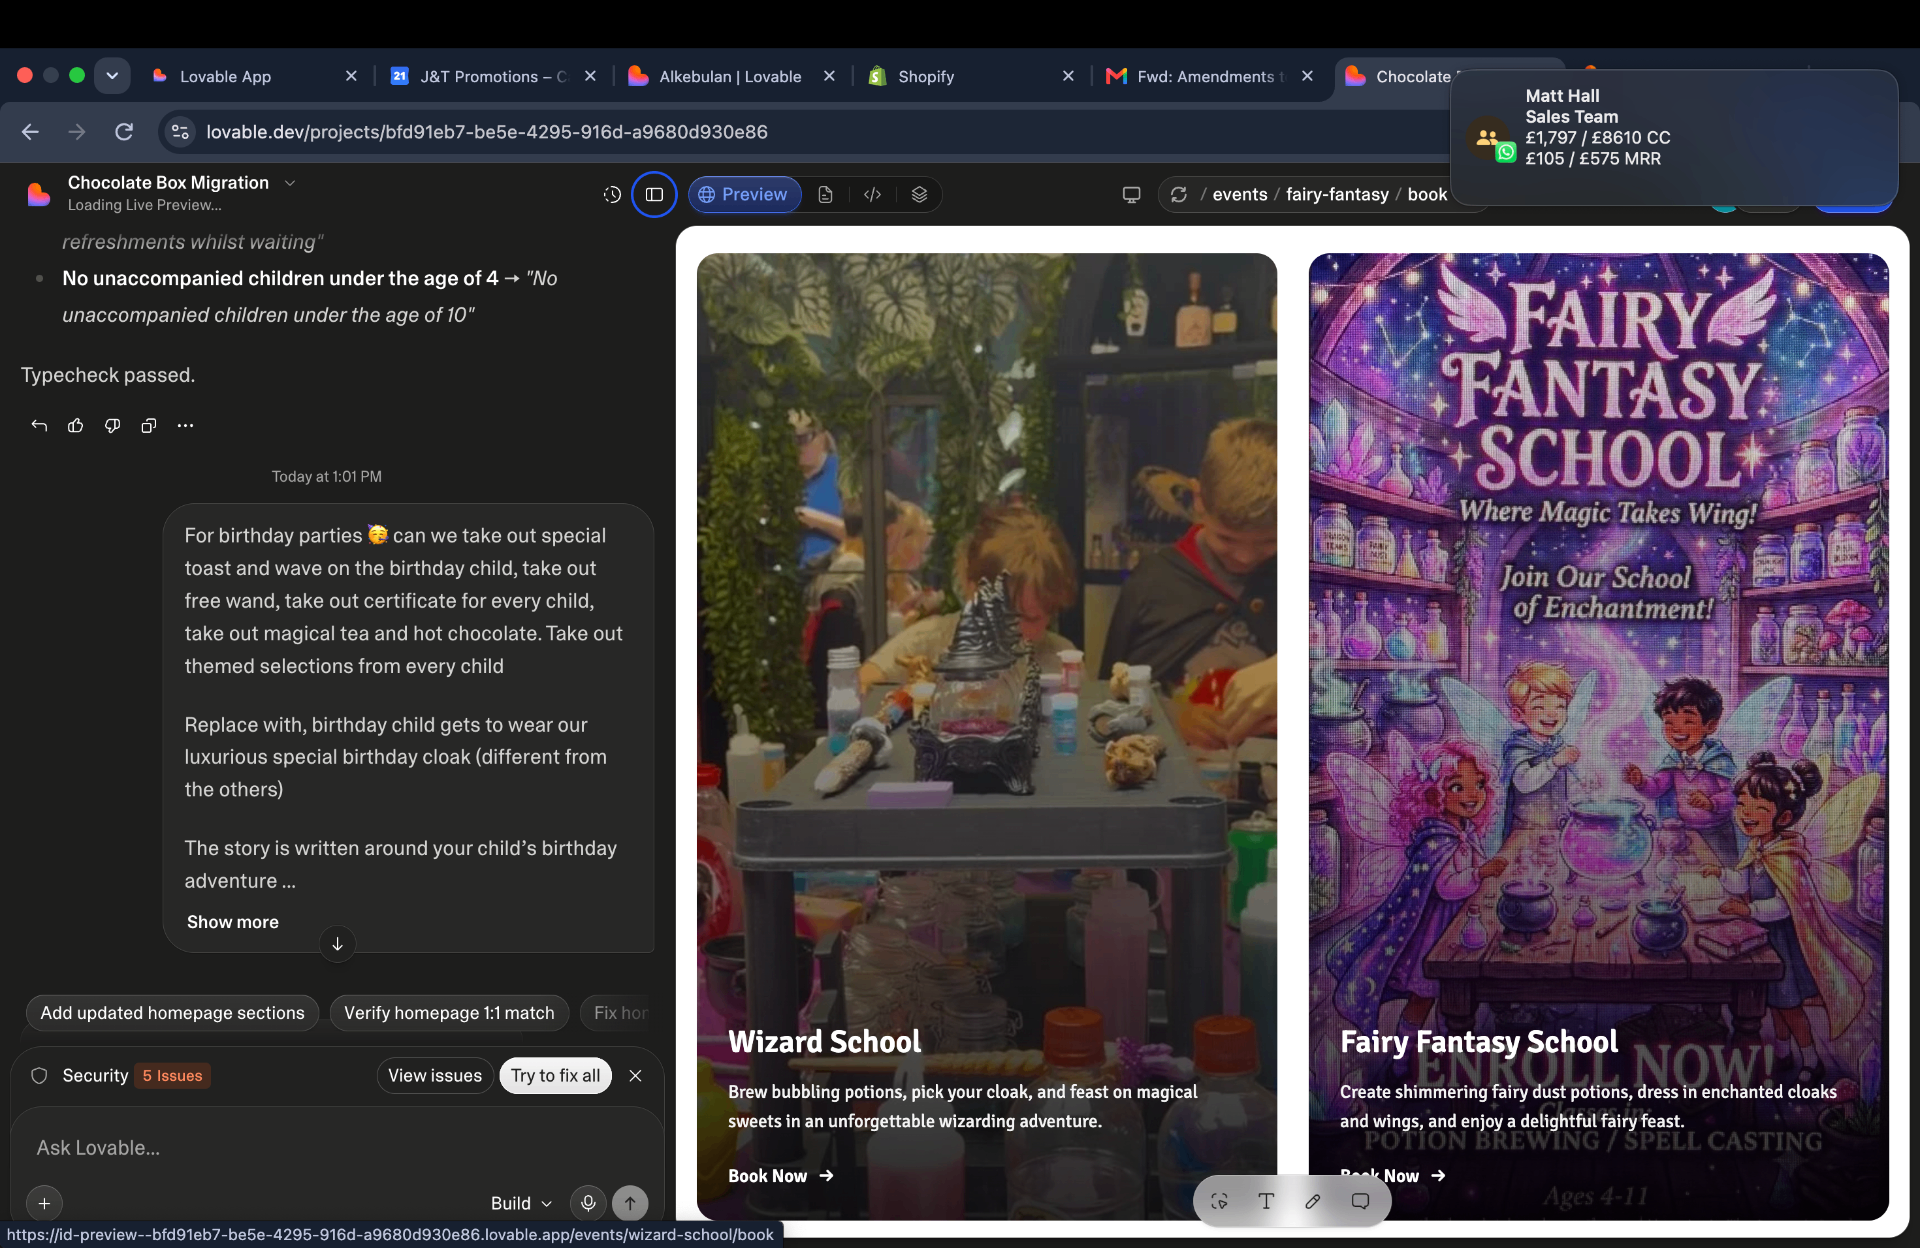Select the Add updated homepage sections suggestion
1920x1248 pixels.
click(172, 1013)
